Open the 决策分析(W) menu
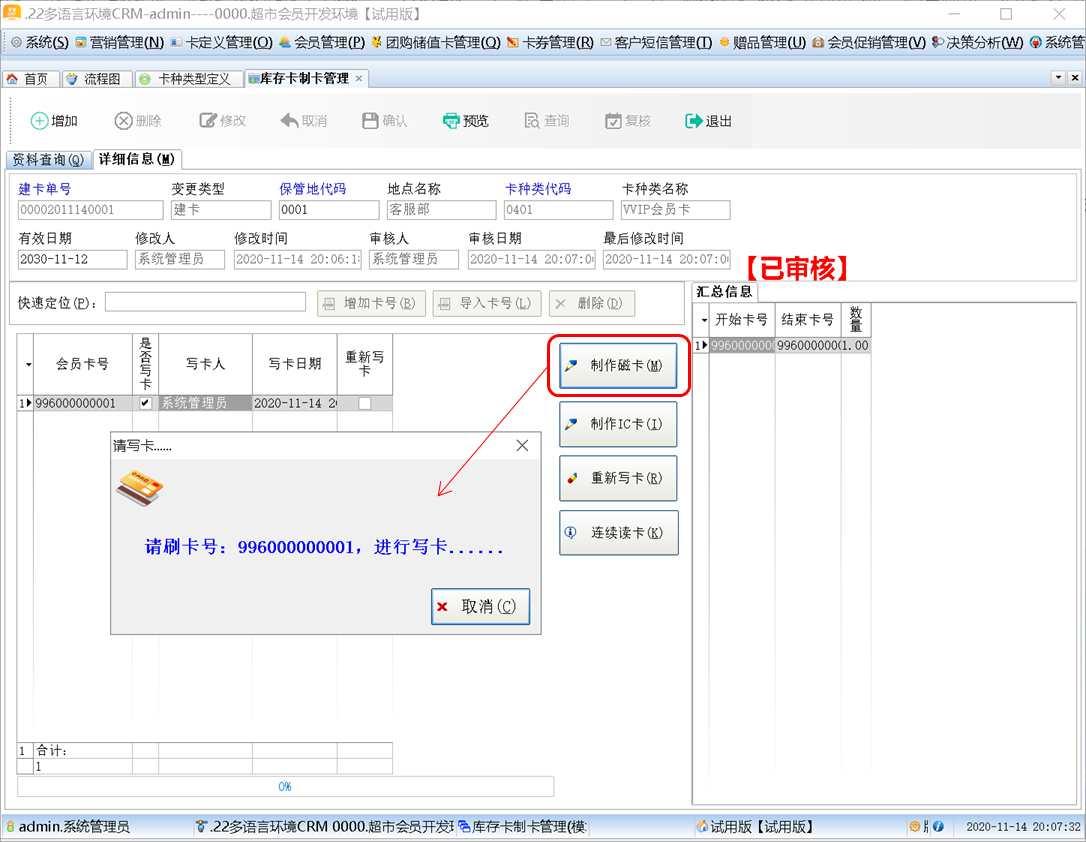 (977, 42)
